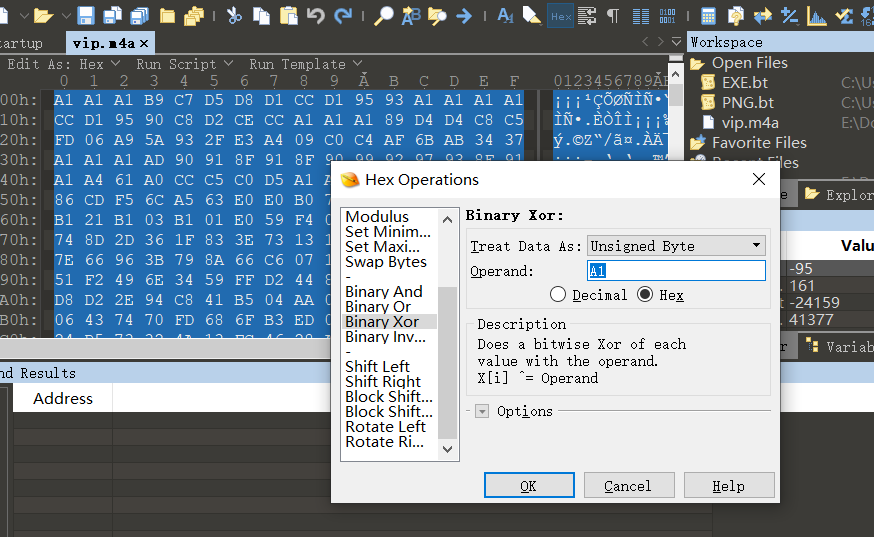Image resolution: width=874 pixels, height=537 pixels.
Task: Undo the last action
Action: 316,16
